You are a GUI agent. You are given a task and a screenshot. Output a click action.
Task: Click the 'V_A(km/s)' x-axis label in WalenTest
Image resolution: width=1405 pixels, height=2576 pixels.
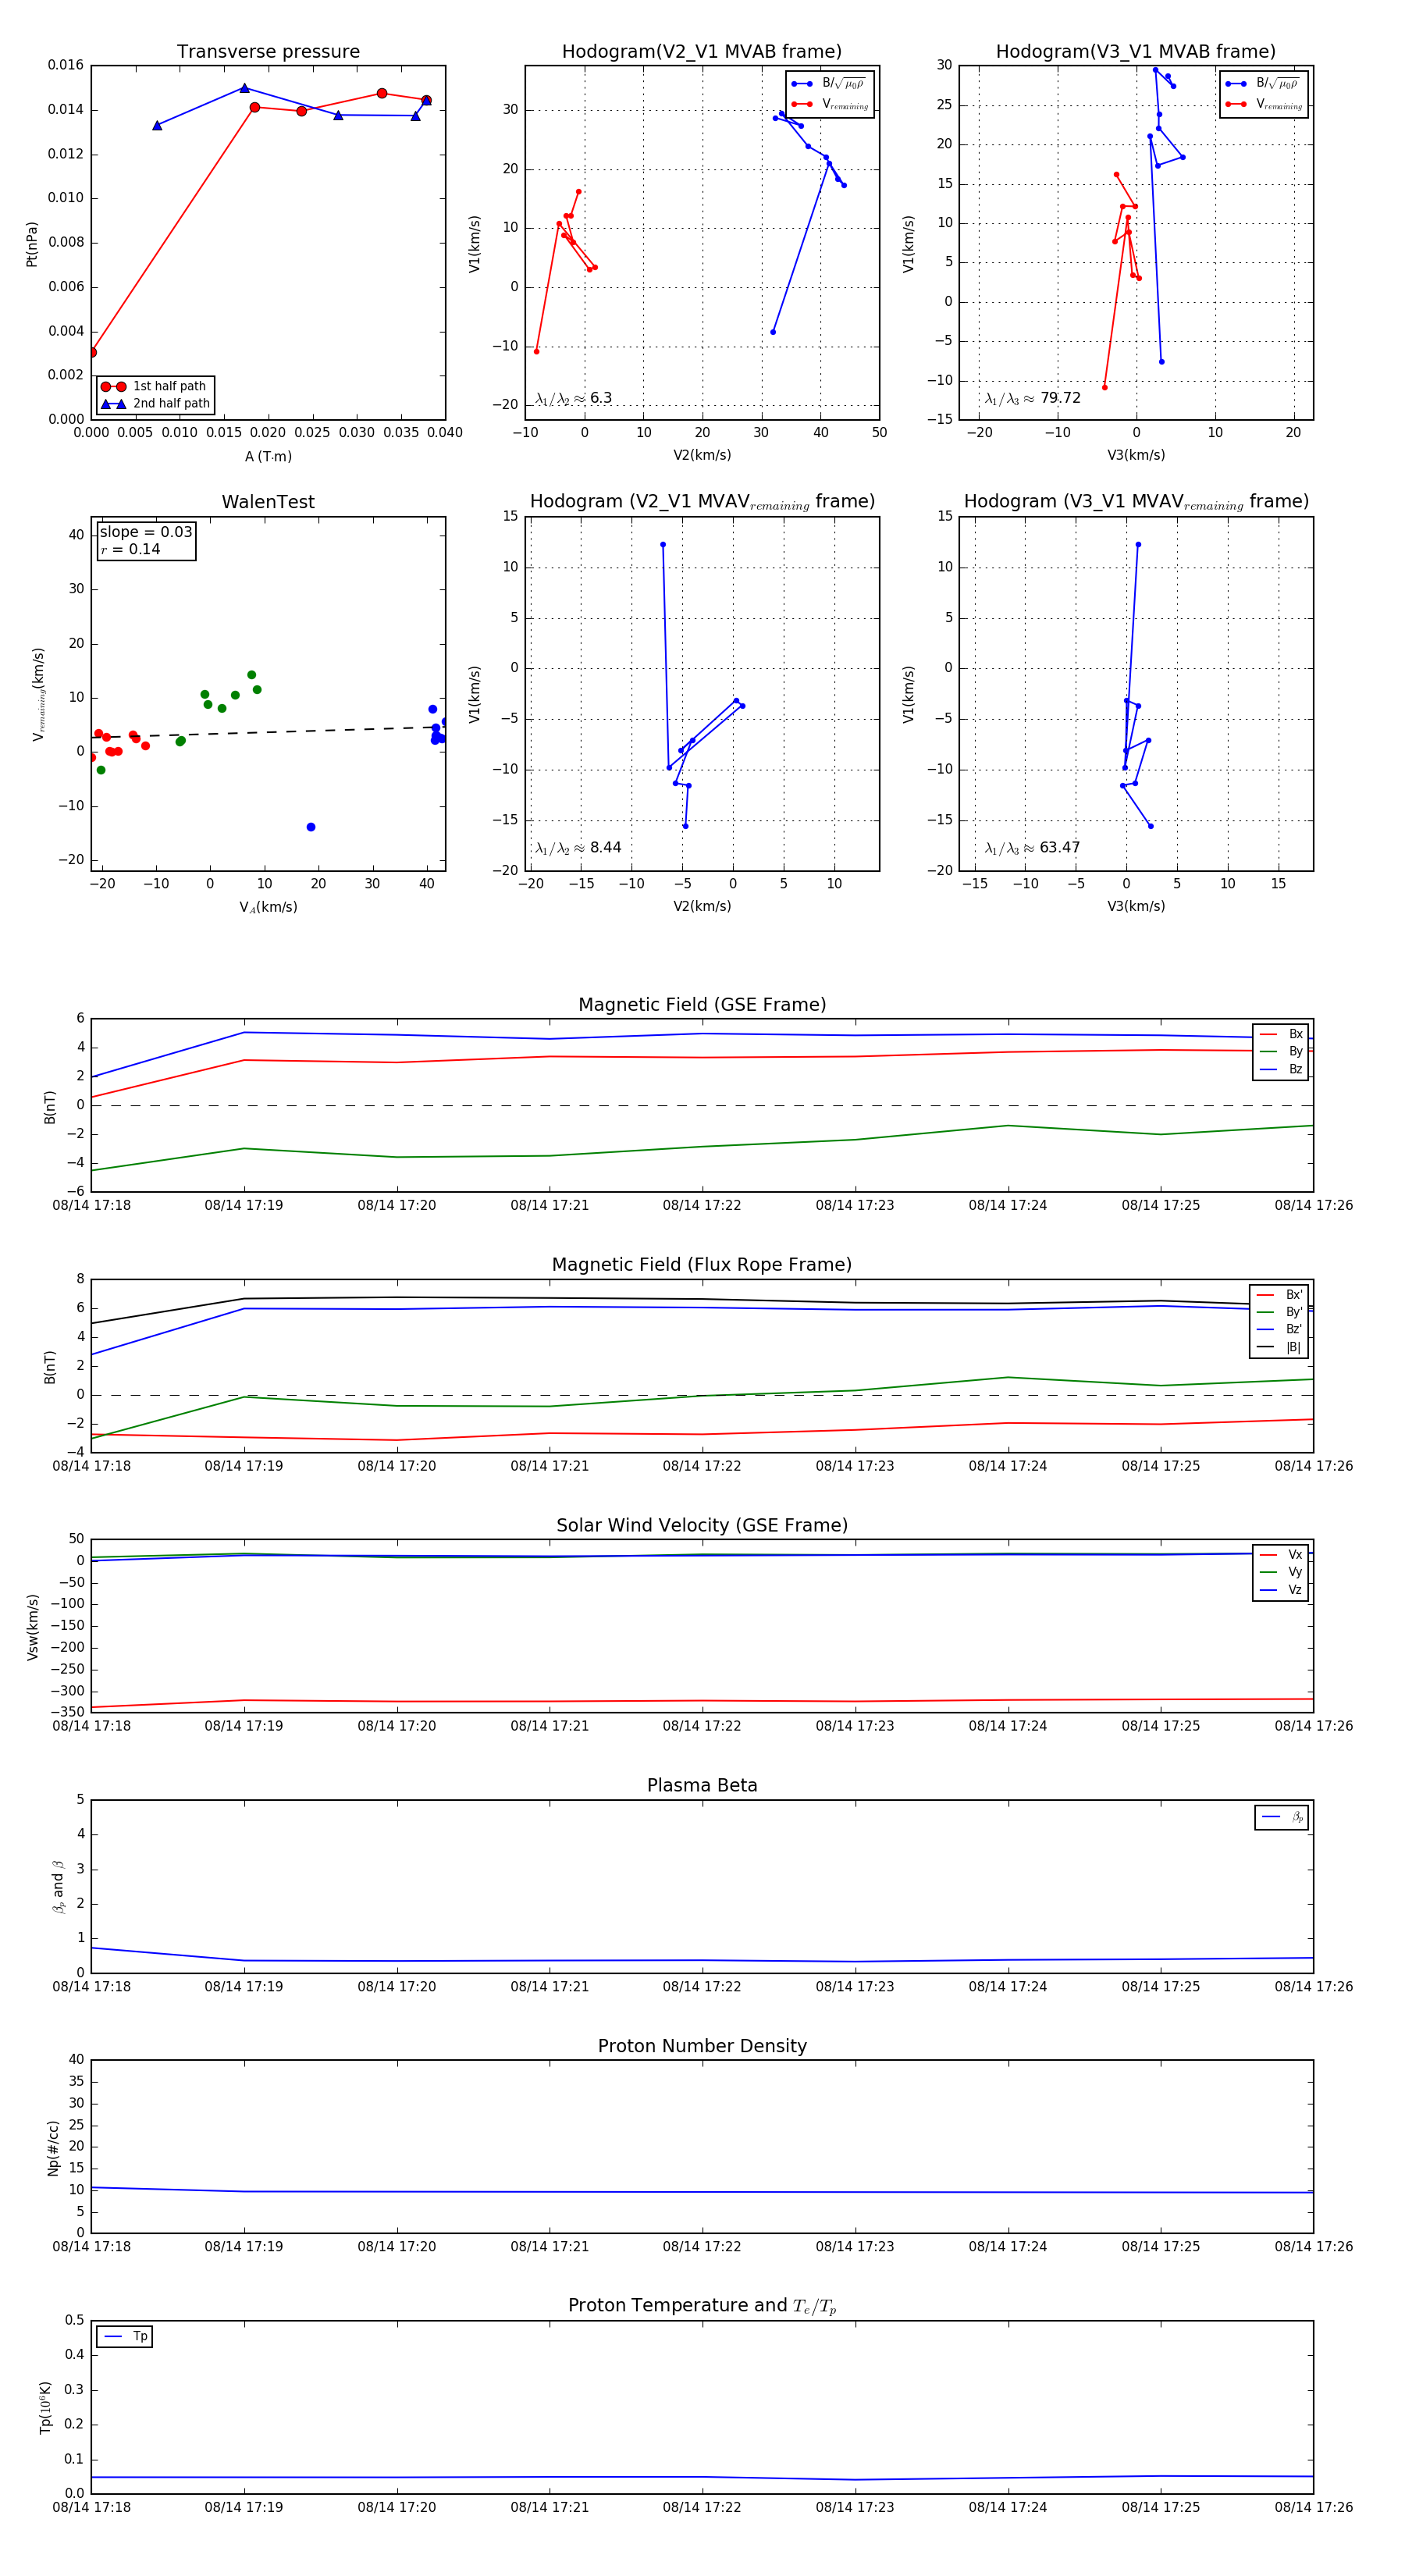(268, 907)
